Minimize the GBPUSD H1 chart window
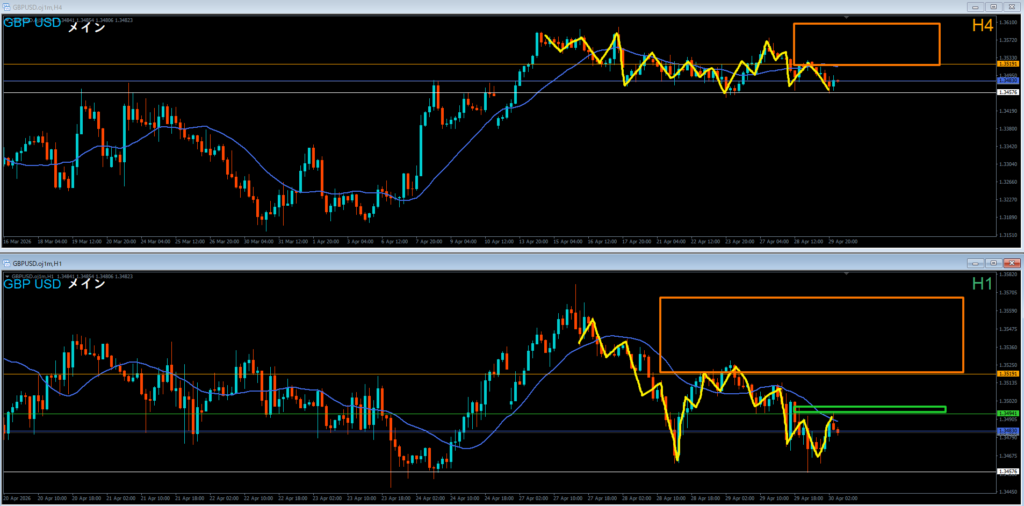Image resolution: width=1024 pixels, height=506 pixels. pos(976,263)
